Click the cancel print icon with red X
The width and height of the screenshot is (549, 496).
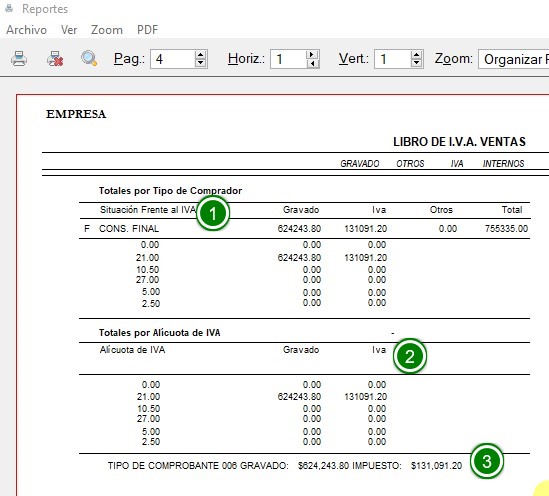tap(55, 58)
